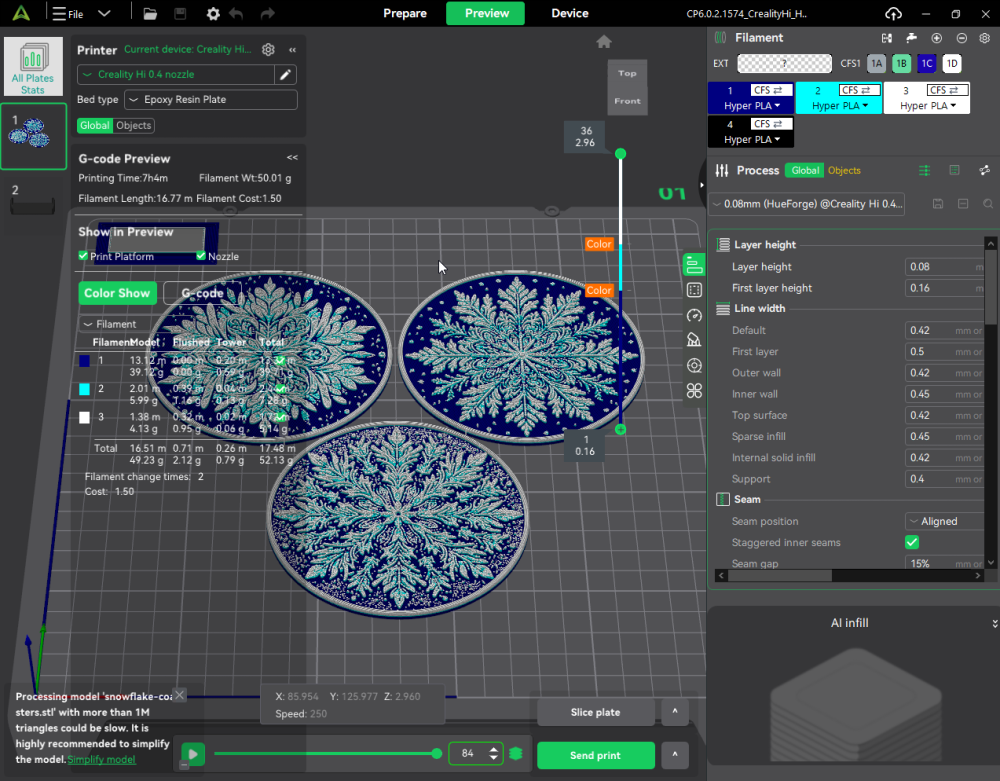Click the hexagon target icon in the vertical toolbar

point(694,365)
